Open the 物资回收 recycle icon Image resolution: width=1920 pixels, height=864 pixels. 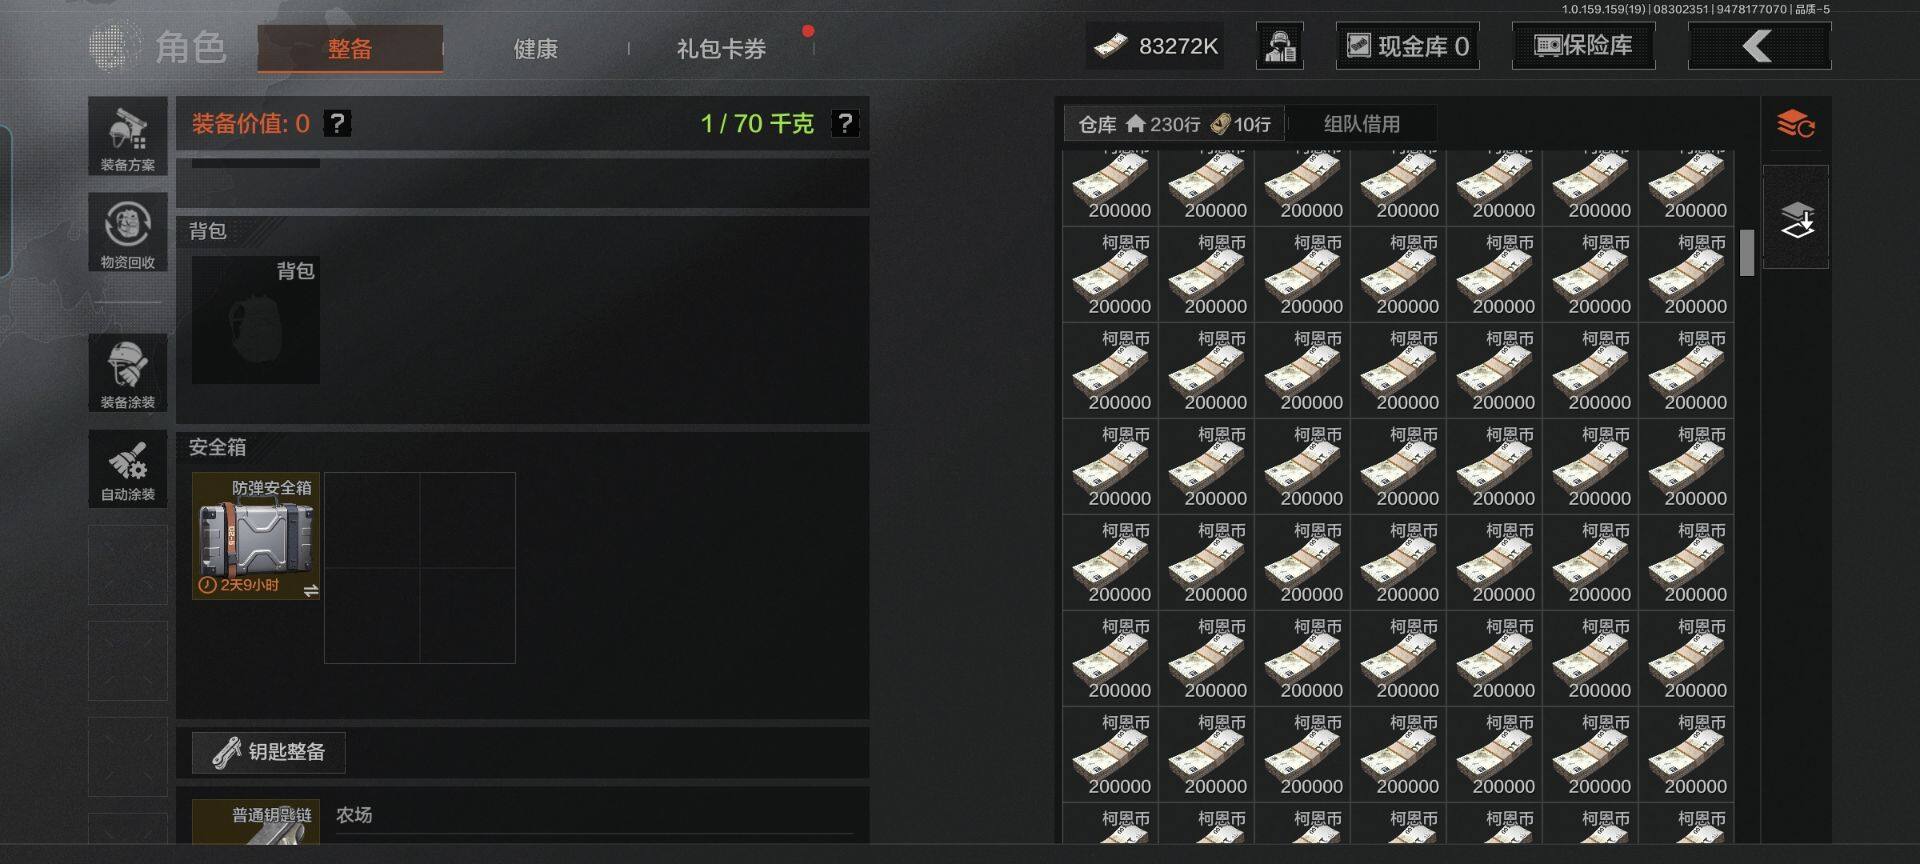point(128,233)
